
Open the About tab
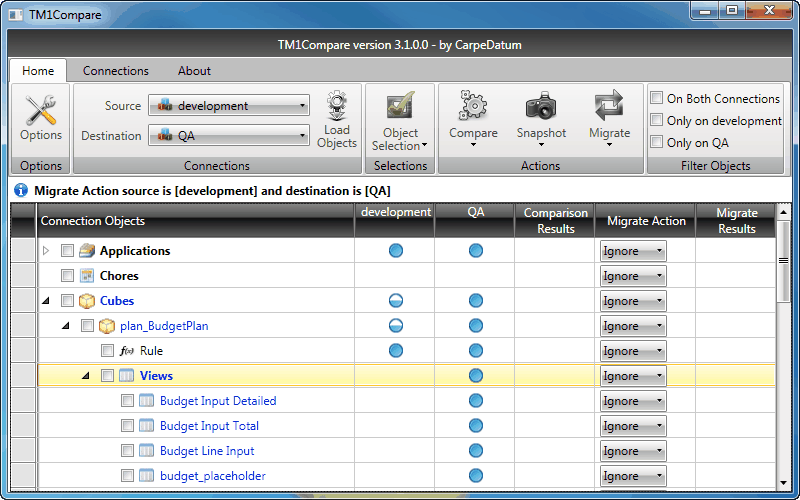(194, 70)
